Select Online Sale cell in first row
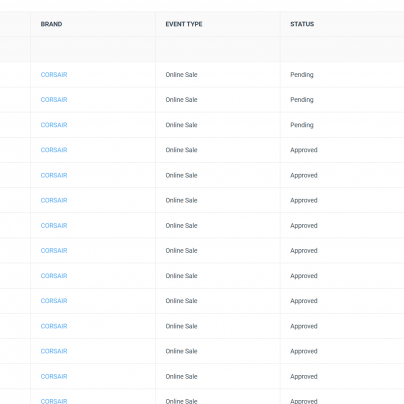This screenshot has width=404, height=404. click(x=181, y=75)
